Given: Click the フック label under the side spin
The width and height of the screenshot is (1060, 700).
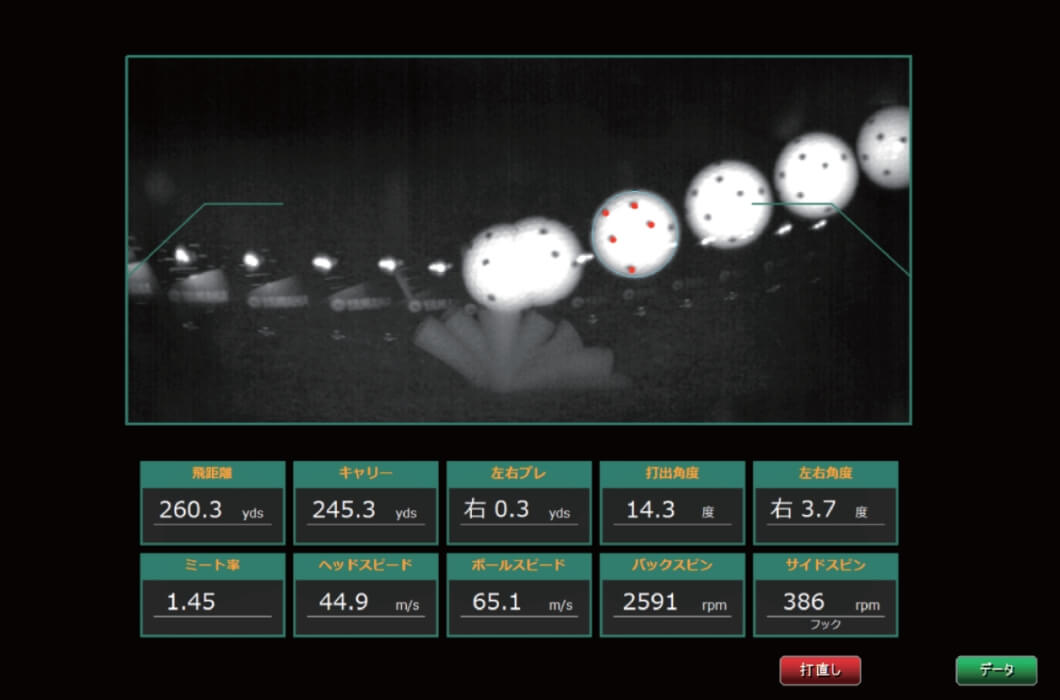Looking at the screenshot, I should [x=825, y=624].
